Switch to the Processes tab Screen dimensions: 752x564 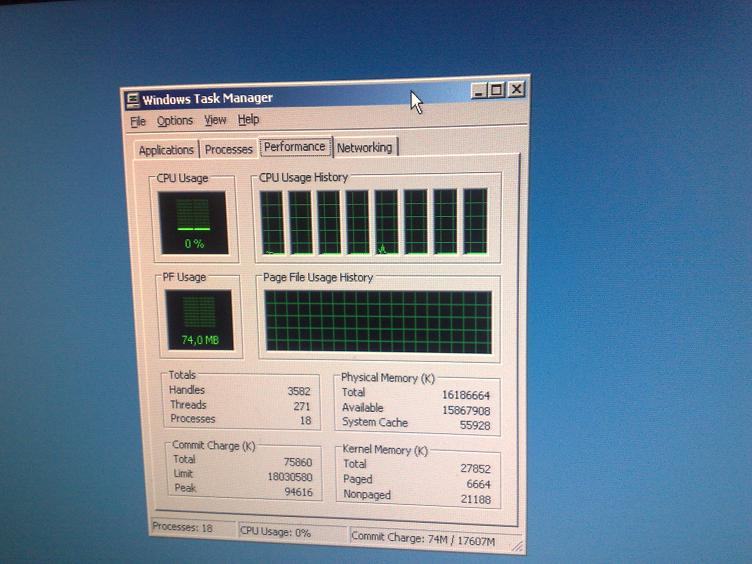point(228,149)
